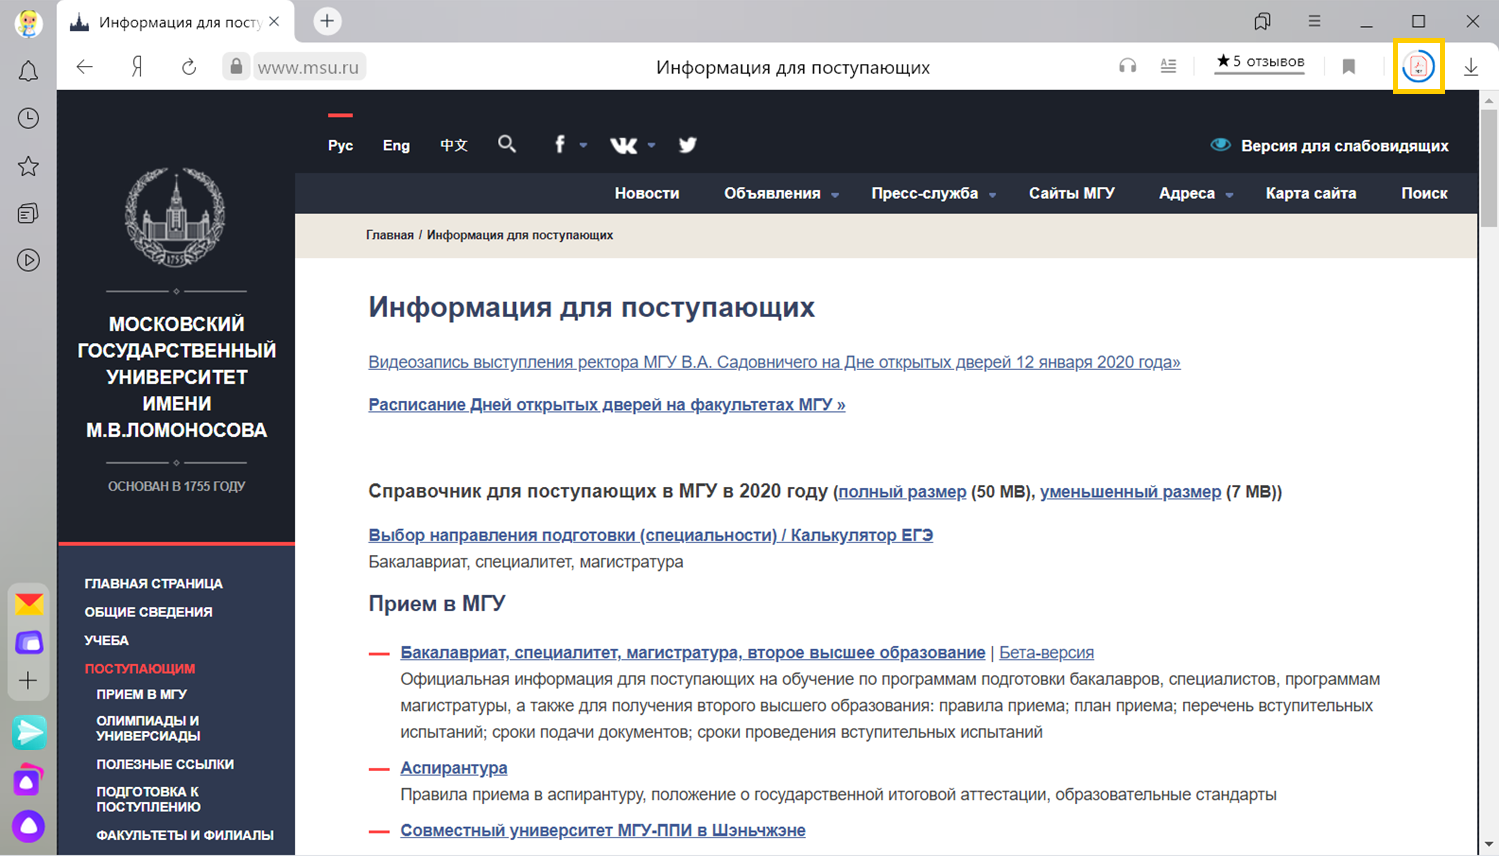
Task: Open bookmarks star in the sidebar
Action: coord(28,166)
